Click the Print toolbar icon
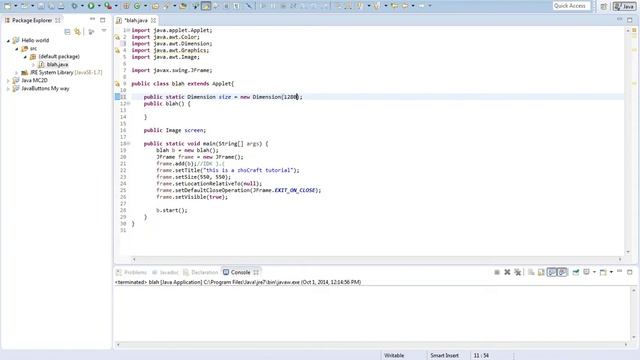The height and width of the screenshot is (360, 640). coord(61,6)
